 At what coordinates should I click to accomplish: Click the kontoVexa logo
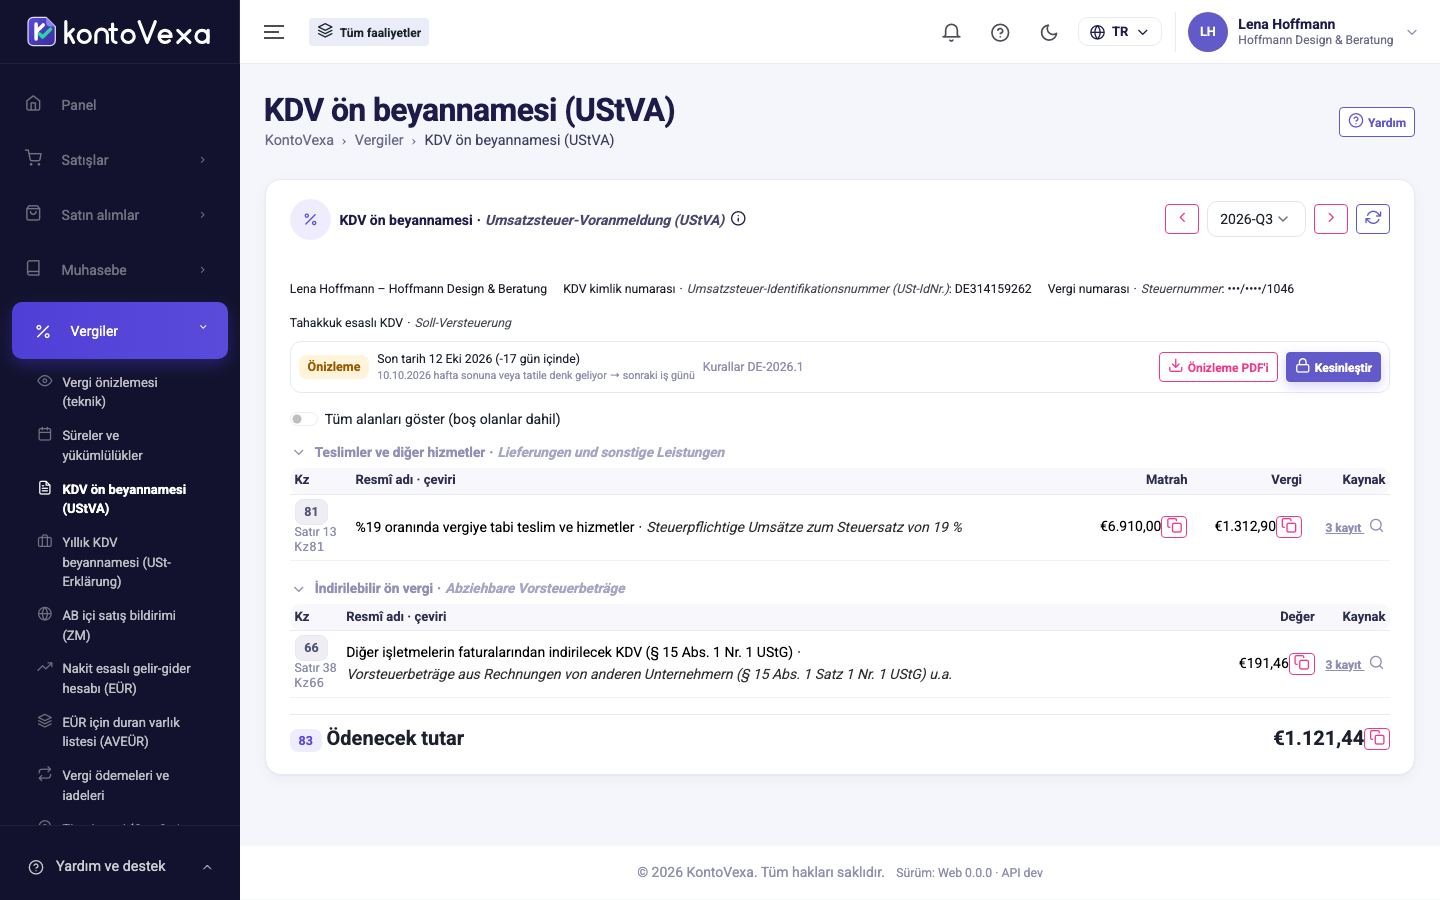pos(119,32)
